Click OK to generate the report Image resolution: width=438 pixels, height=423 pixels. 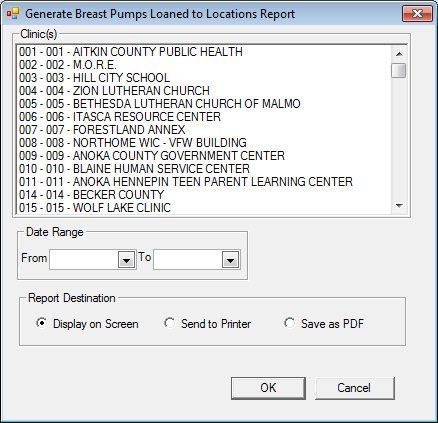tap(268, 388)
